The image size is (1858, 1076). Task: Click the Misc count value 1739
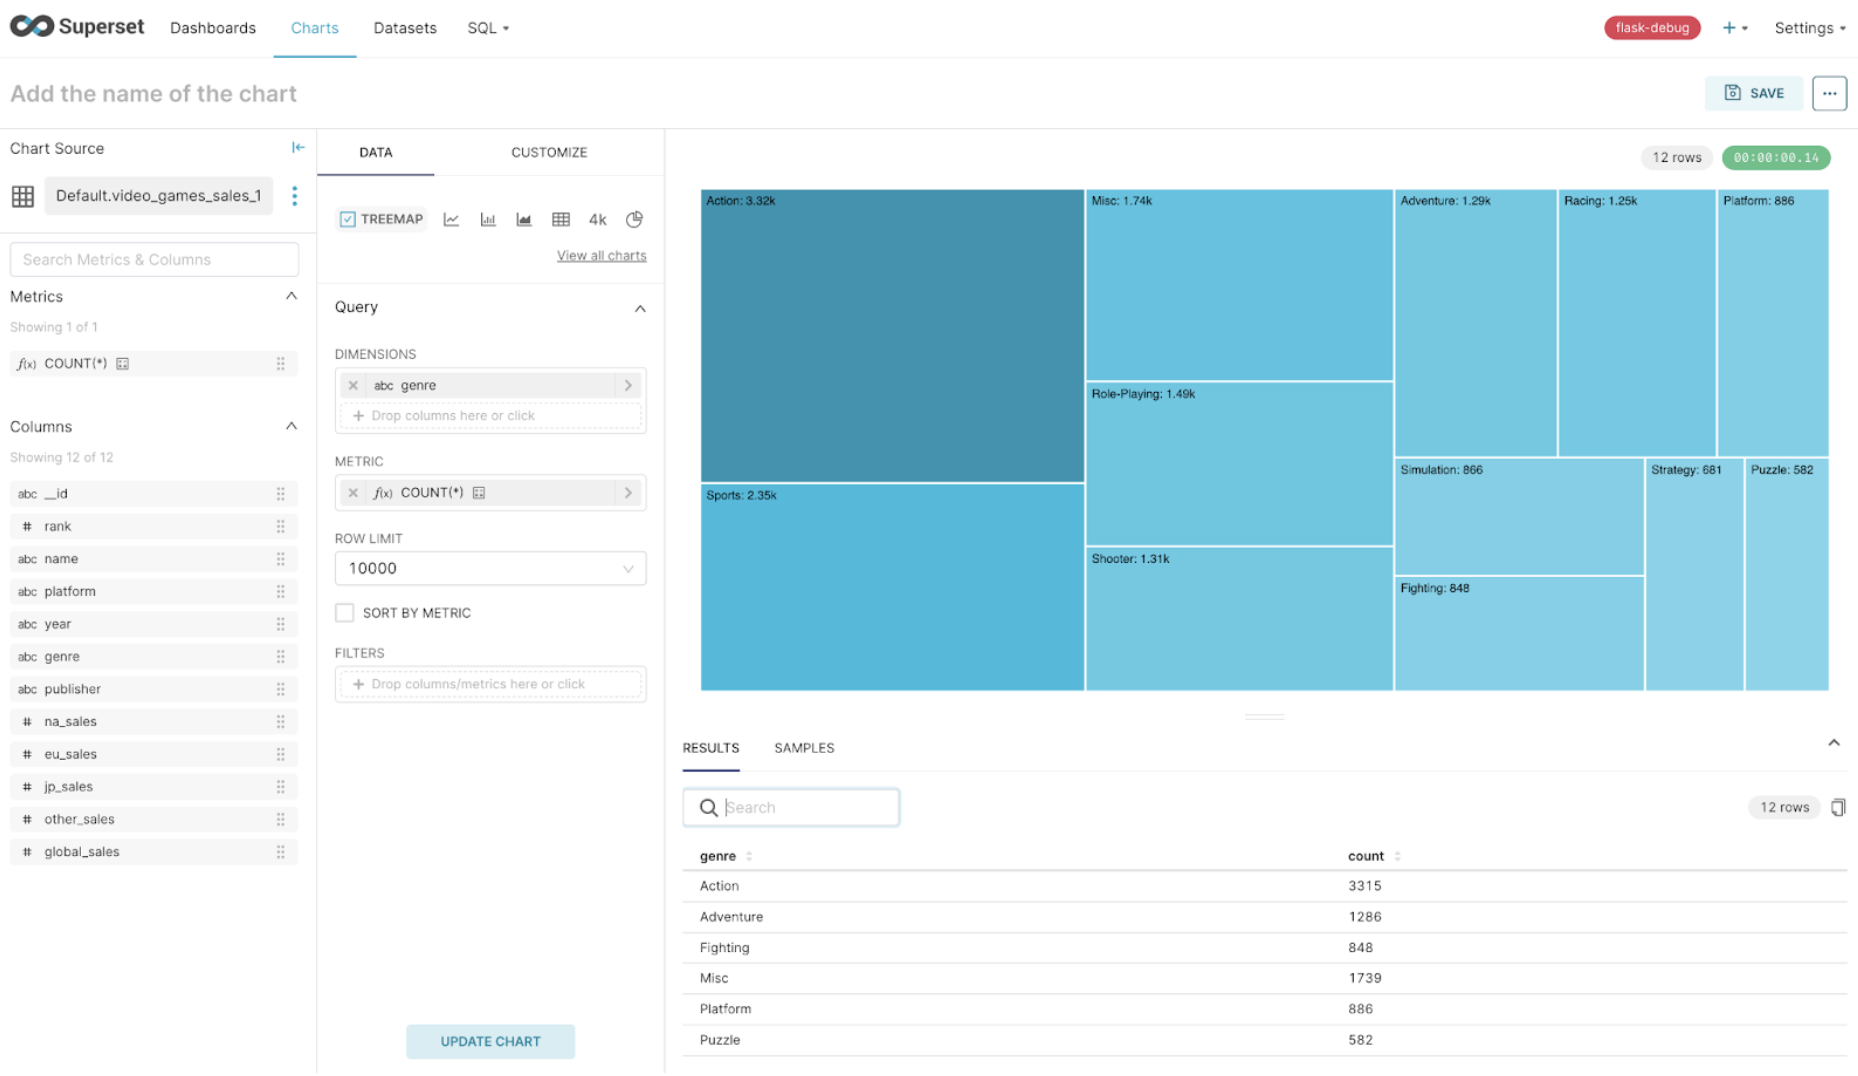tap(1364, 978)
